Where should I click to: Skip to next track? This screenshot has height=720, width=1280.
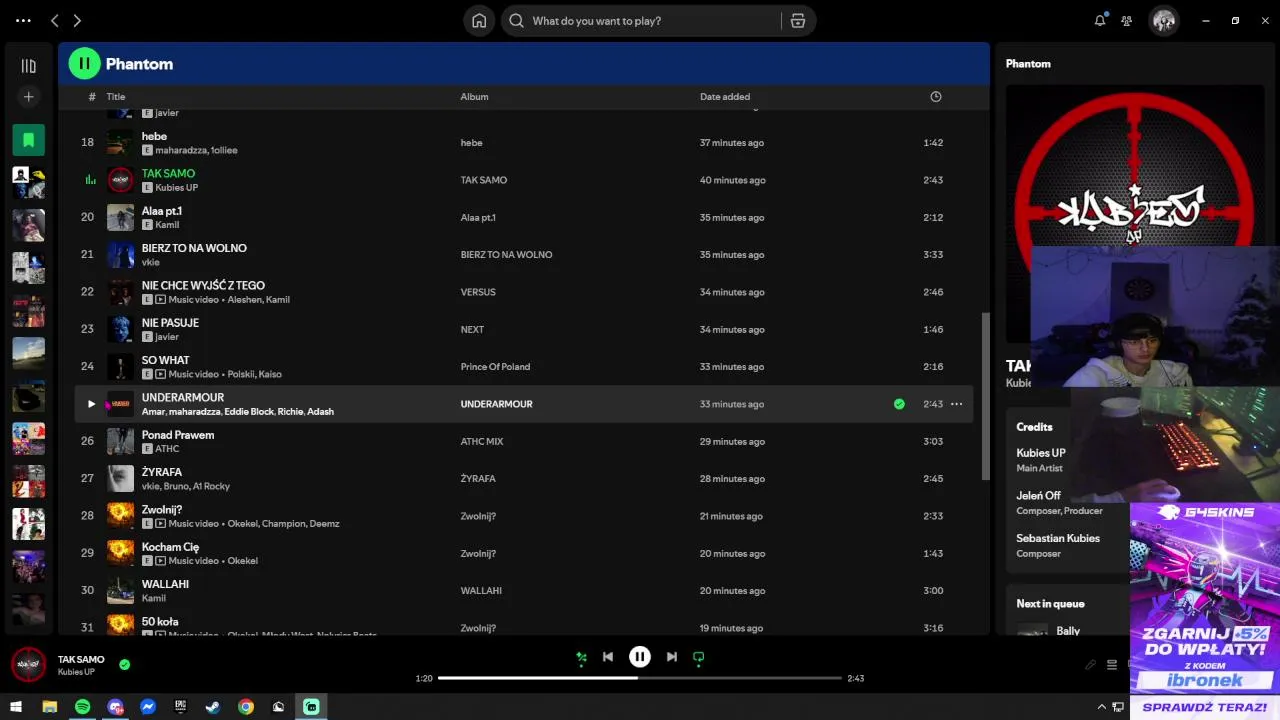[x=672, y=657]
